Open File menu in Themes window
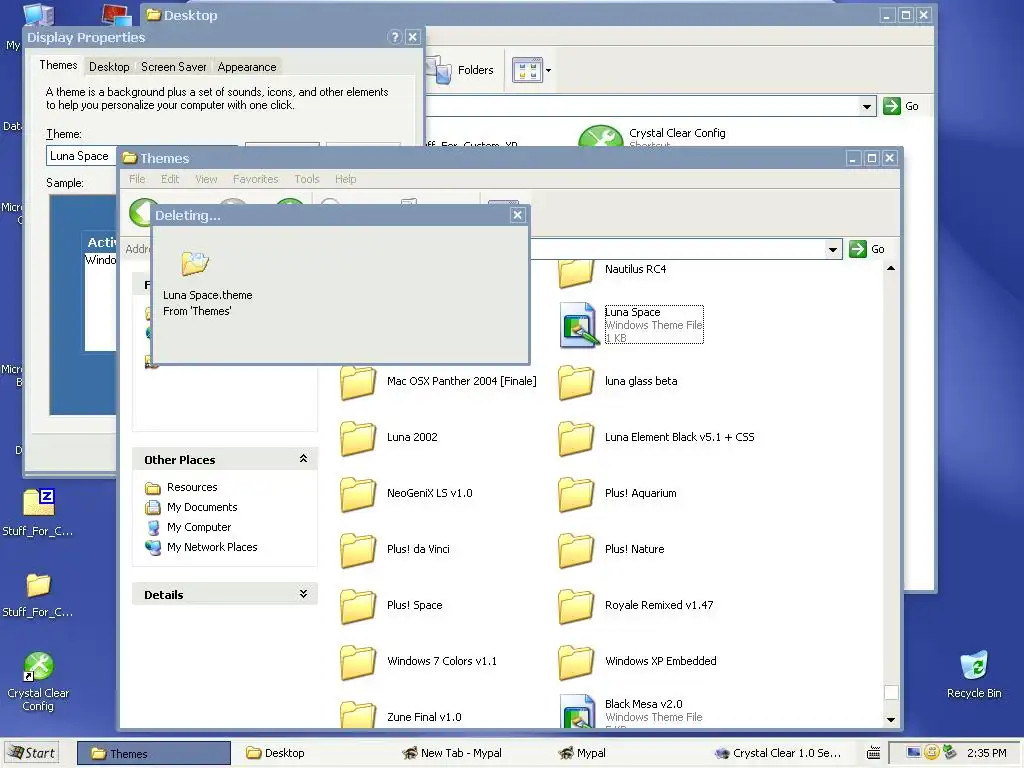The image size is (1024, 768). tap(137, 179)
